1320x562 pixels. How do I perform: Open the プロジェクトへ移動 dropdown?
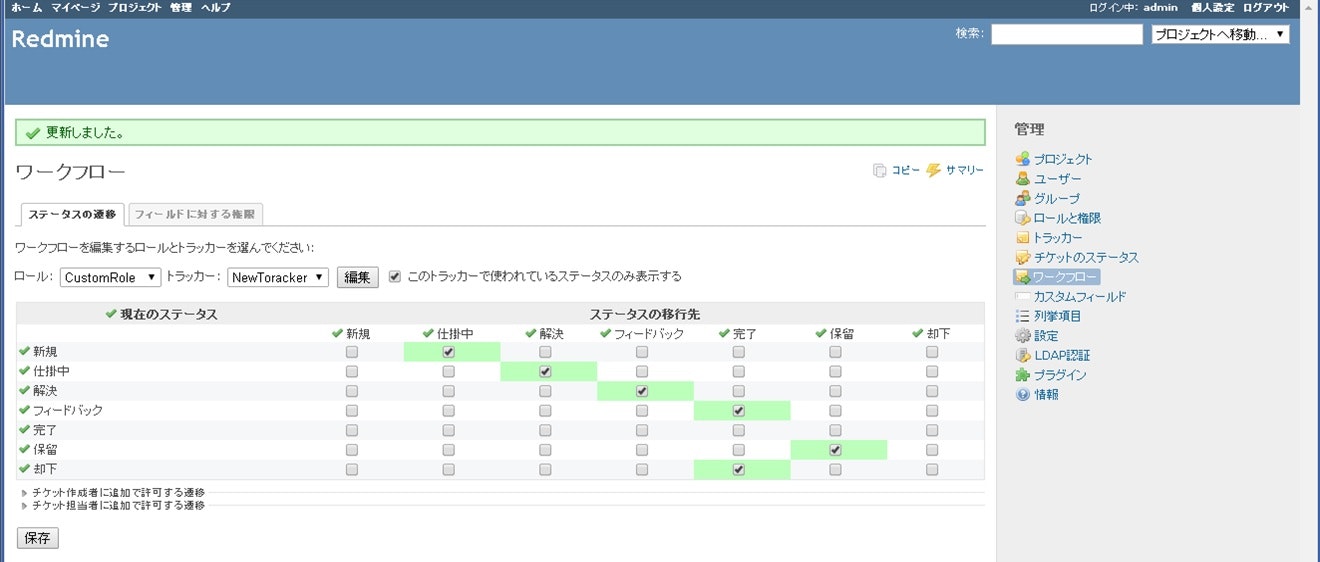click(1220, 34)
